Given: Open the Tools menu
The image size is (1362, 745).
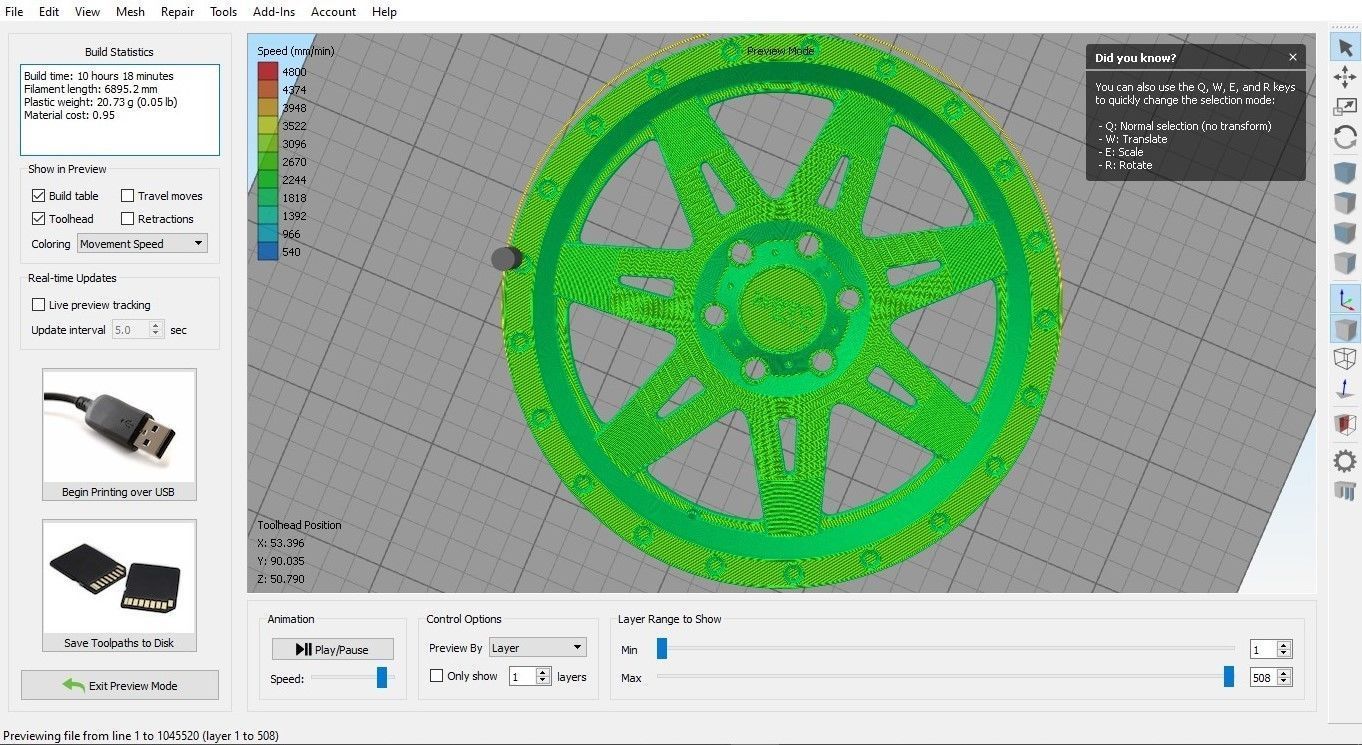Looking at the screenshot, I should point(224,12).
